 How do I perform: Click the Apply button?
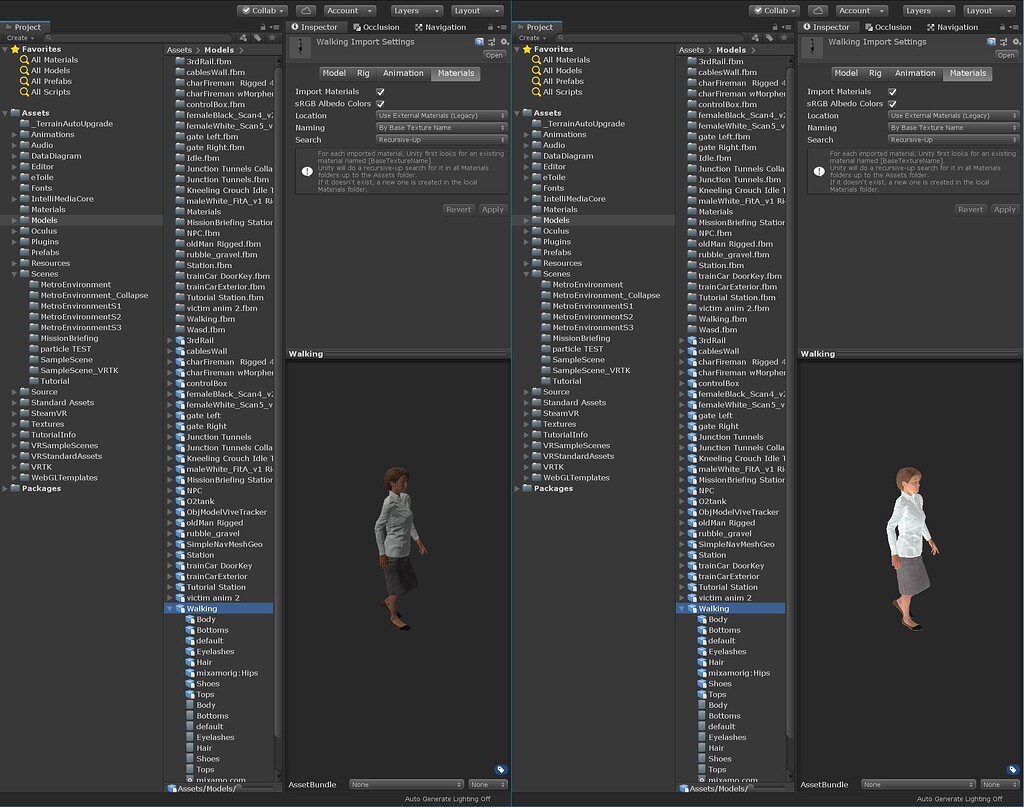click(493, 209)
